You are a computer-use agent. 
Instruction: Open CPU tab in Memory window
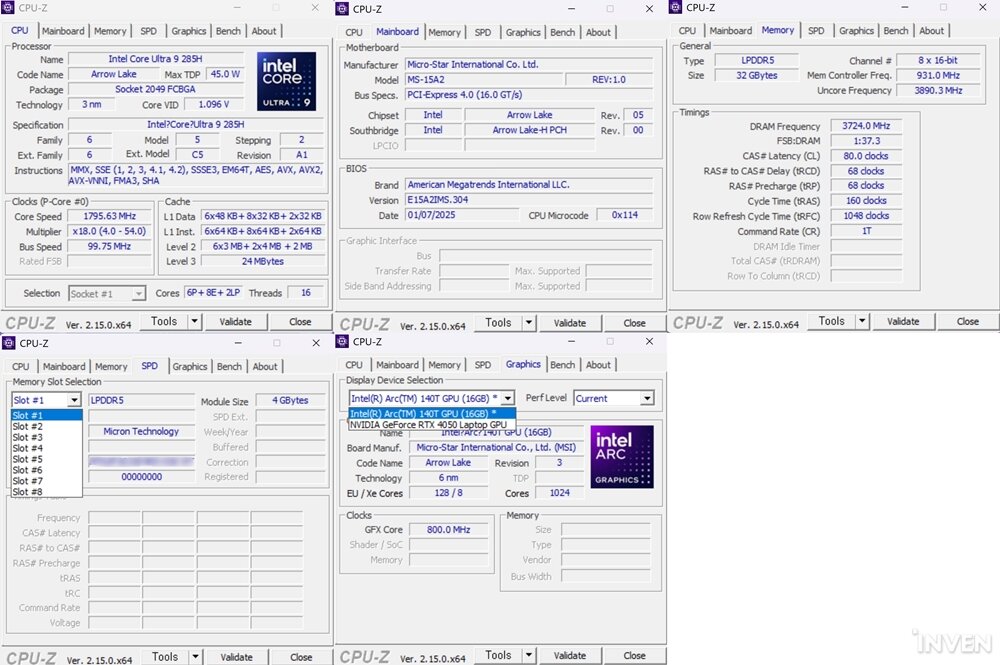point(687,31)
